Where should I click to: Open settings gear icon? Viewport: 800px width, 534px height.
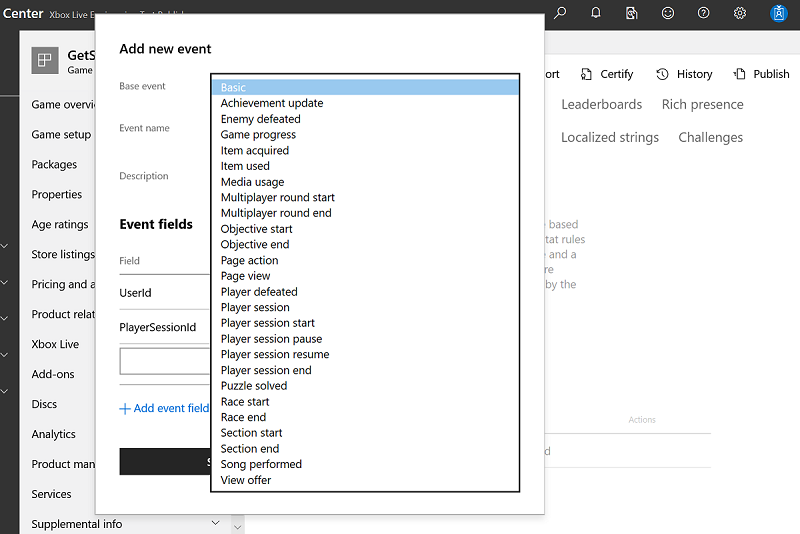coord(740,13)
